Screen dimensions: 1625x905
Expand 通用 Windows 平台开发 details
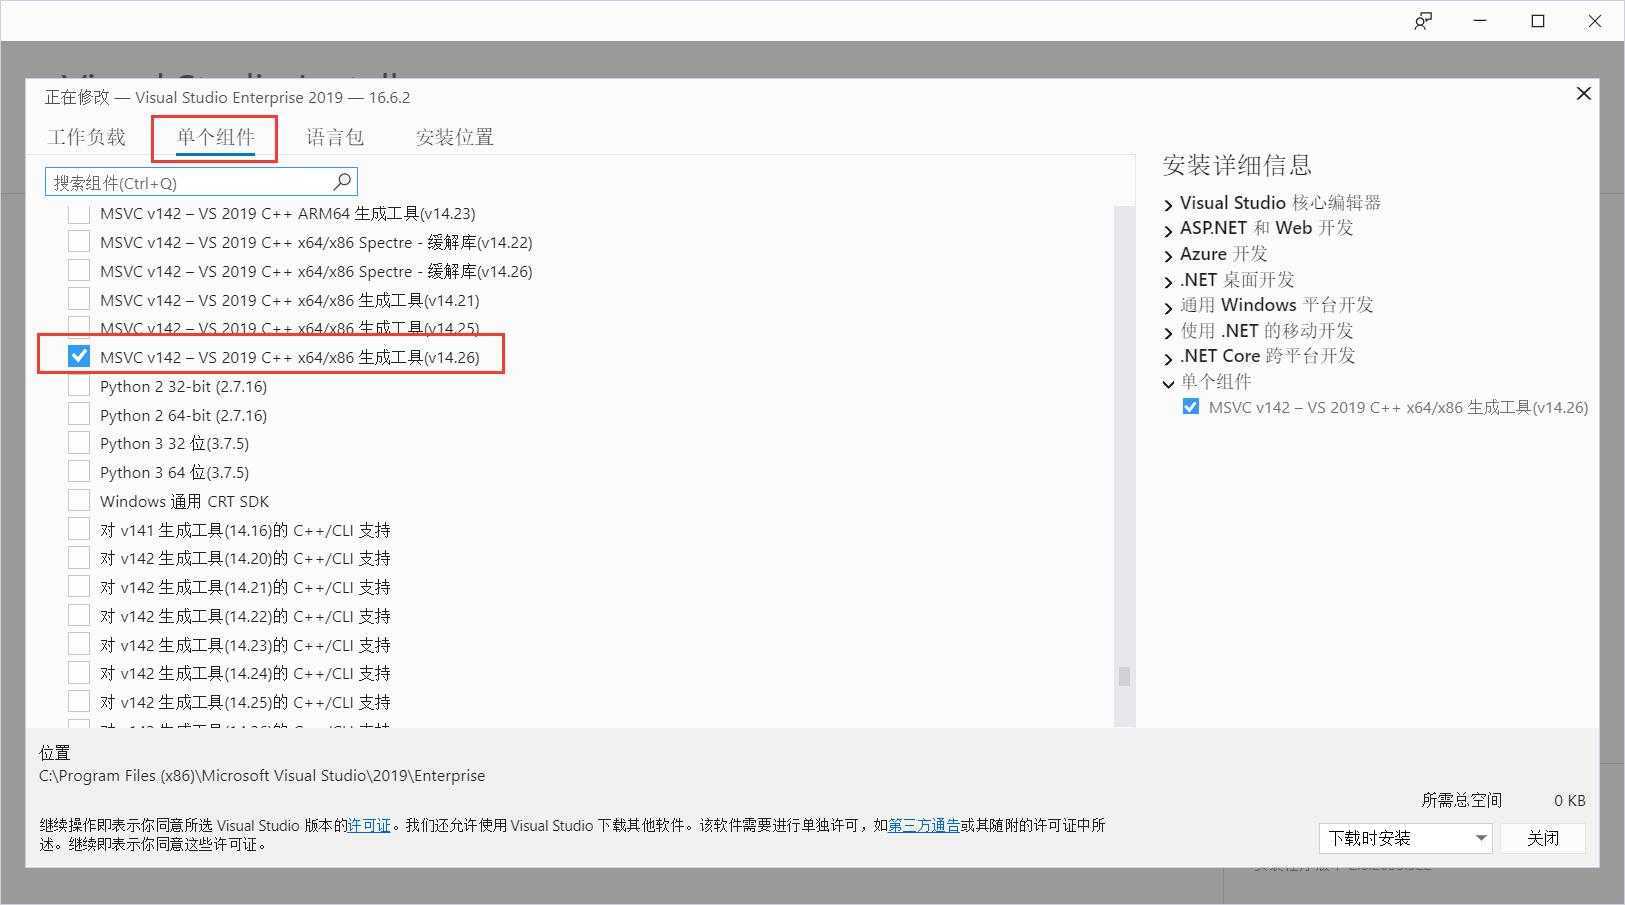1168,306
